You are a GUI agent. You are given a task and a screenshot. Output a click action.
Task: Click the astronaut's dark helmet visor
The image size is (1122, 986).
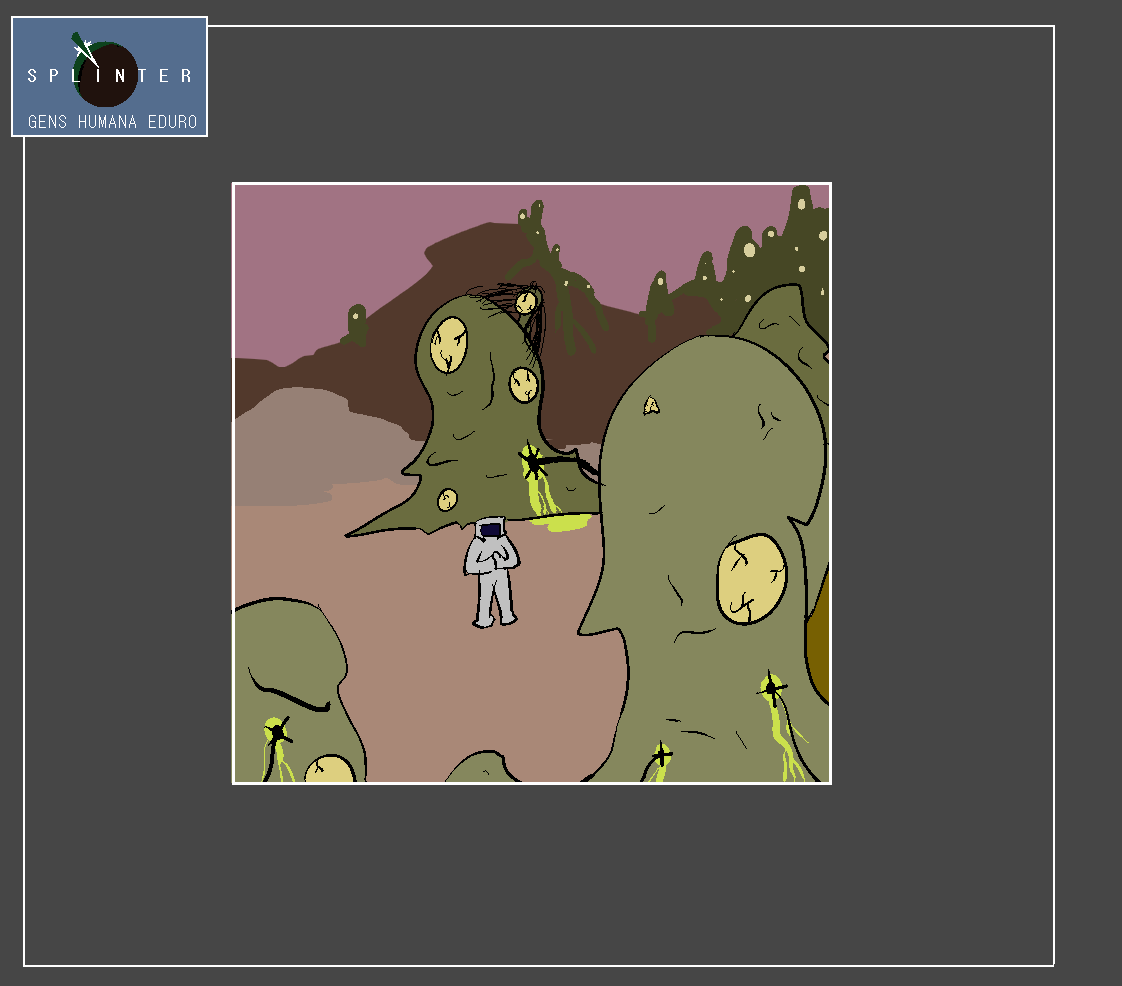(490, 530)
